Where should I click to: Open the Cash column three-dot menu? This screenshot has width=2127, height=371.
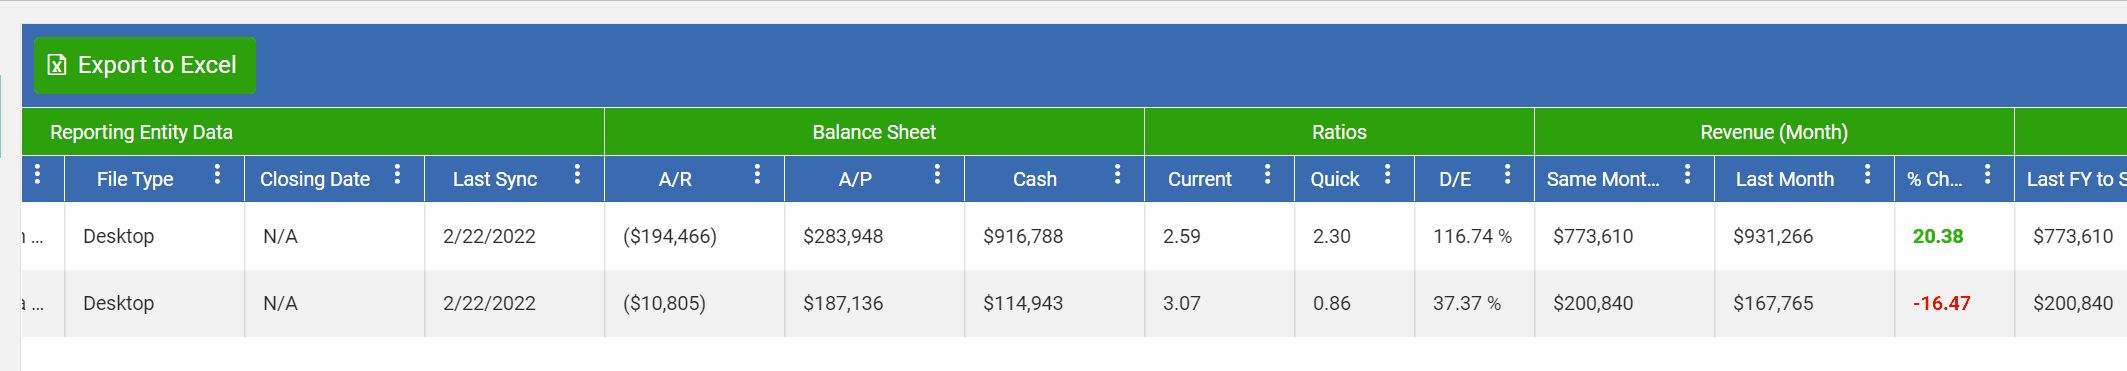1117,175
